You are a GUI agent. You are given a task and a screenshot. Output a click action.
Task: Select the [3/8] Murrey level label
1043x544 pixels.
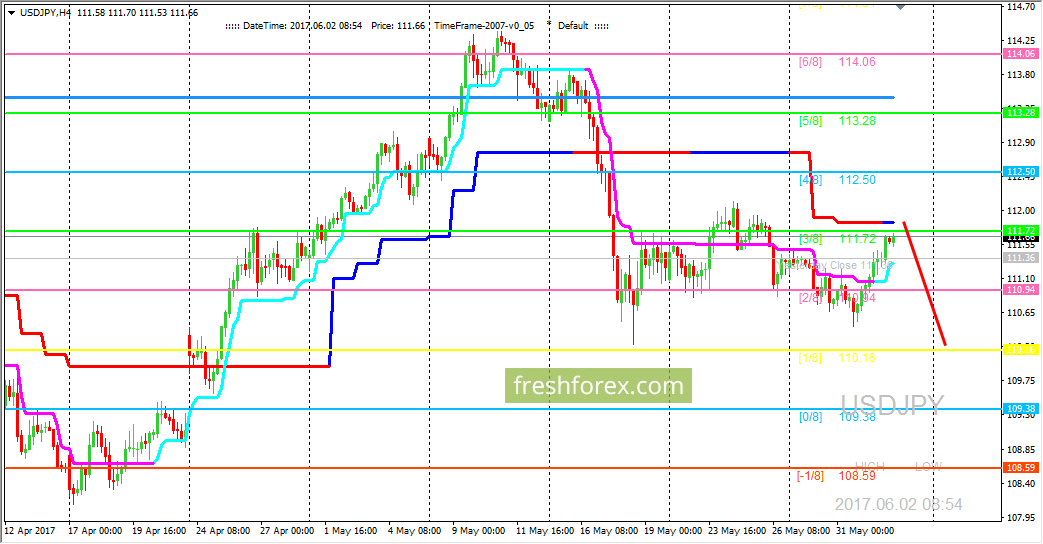(810, 239)
